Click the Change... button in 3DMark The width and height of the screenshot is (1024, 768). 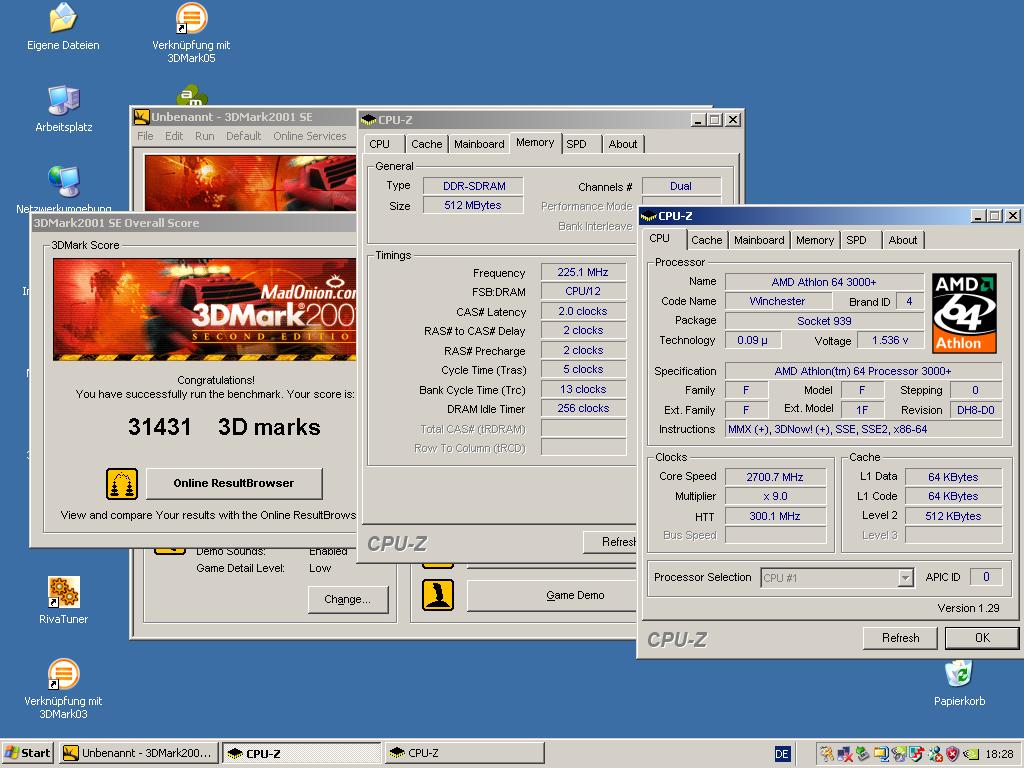click(347, 599)
